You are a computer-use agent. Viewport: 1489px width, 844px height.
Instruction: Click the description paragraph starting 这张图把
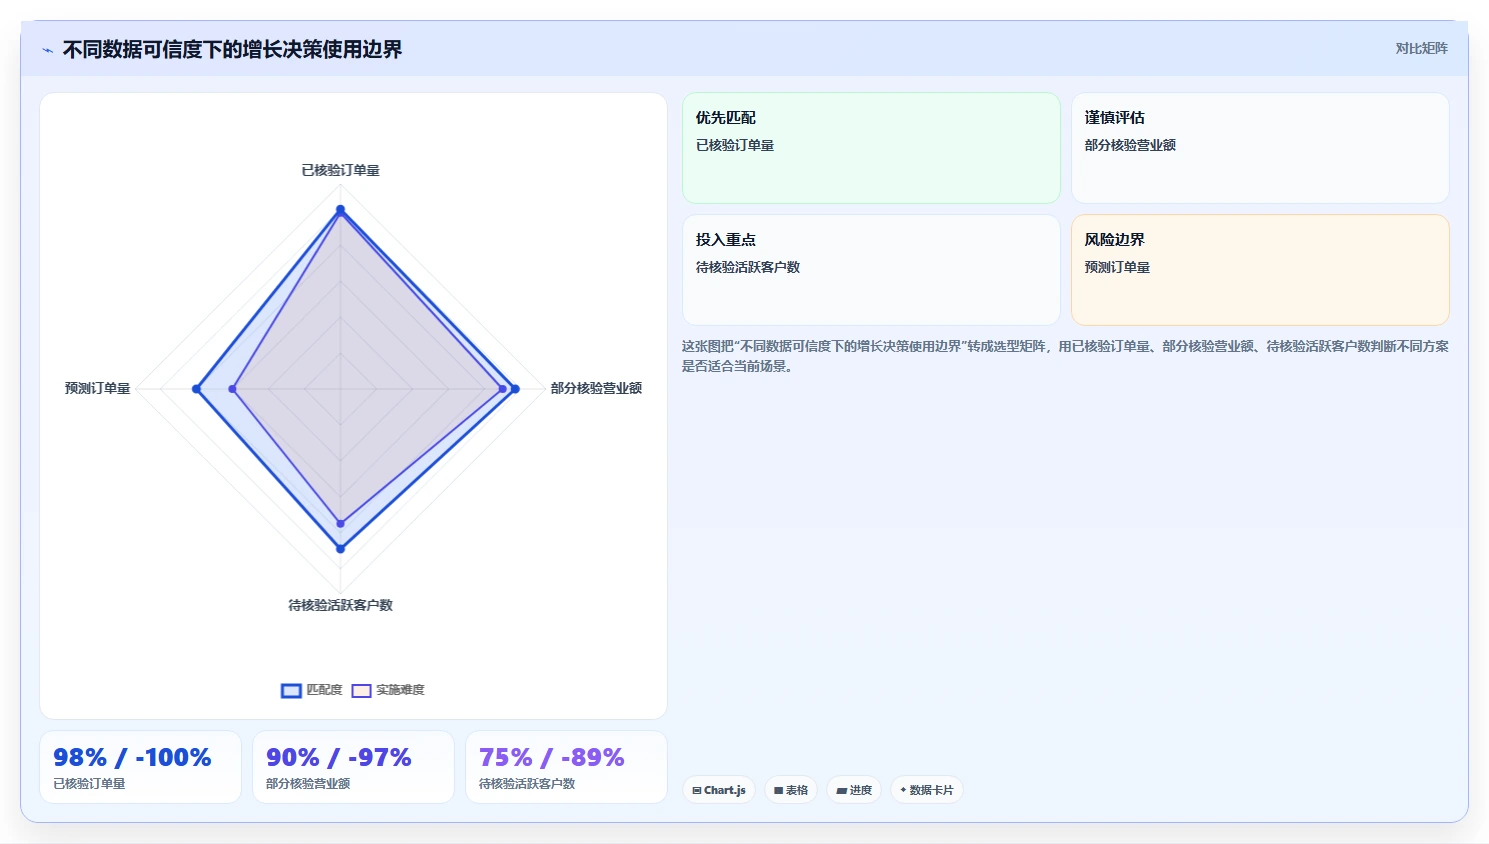point(1065,356)
